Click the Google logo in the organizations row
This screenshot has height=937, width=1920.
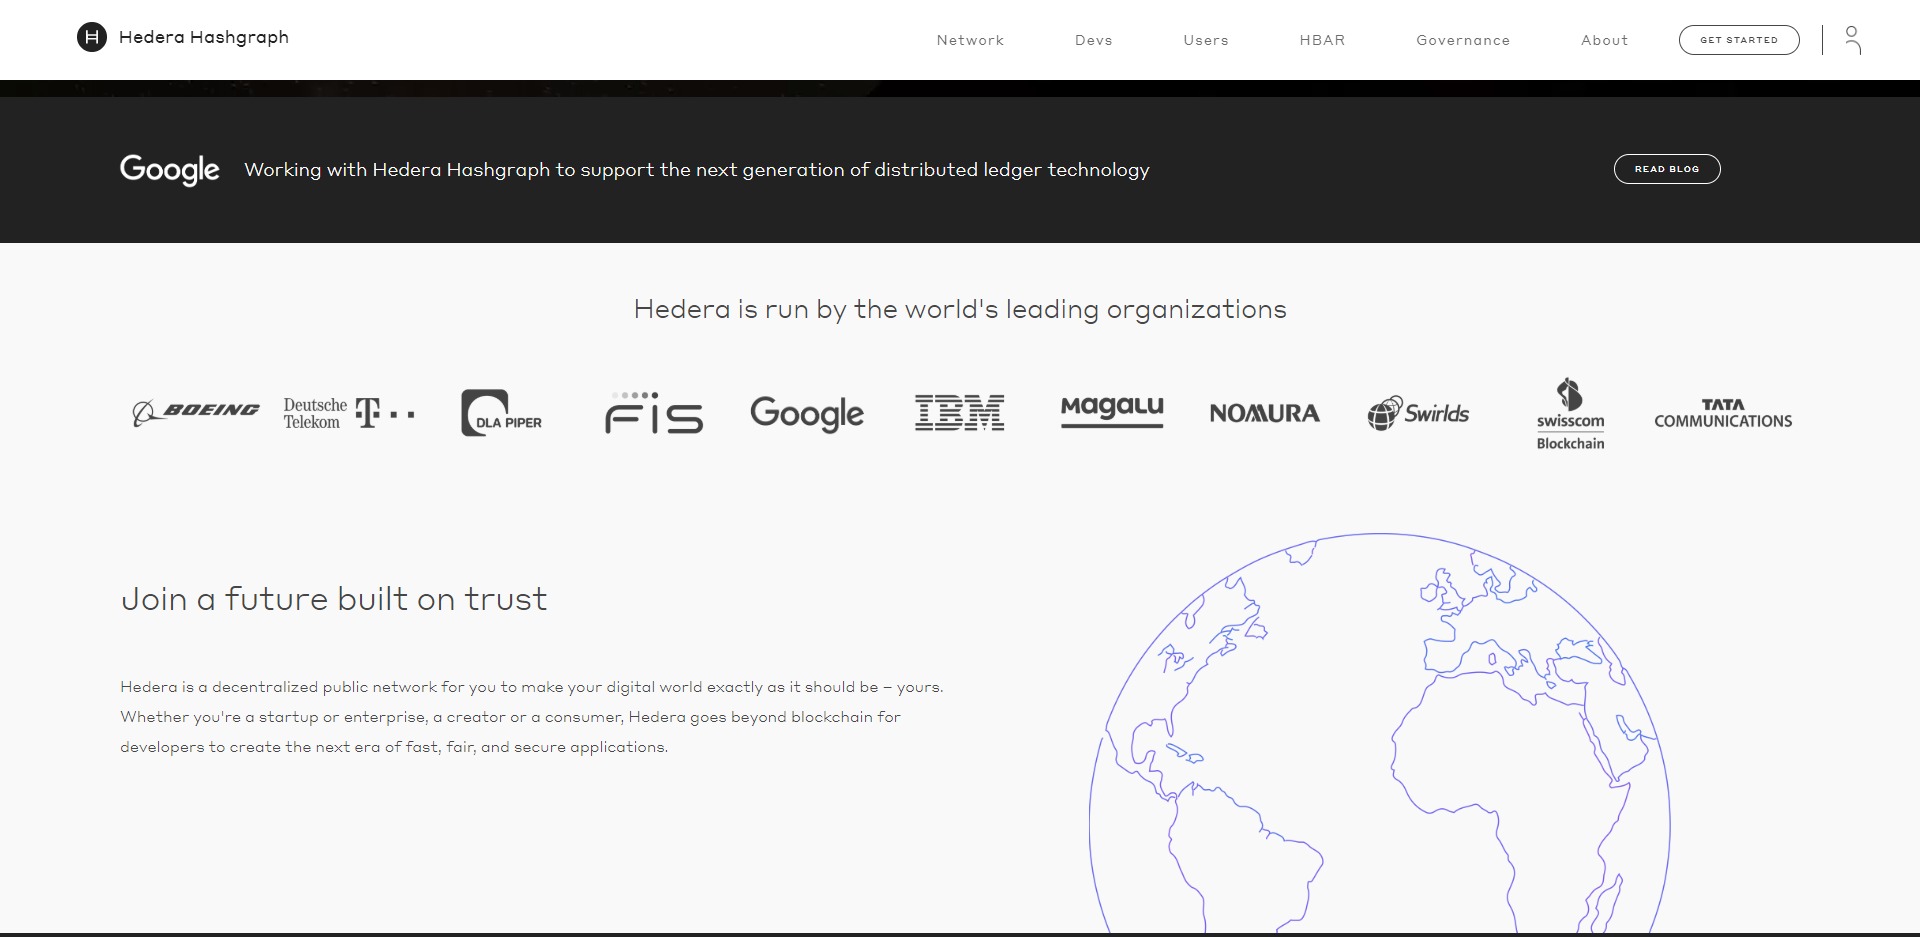[x=807, y=414]
